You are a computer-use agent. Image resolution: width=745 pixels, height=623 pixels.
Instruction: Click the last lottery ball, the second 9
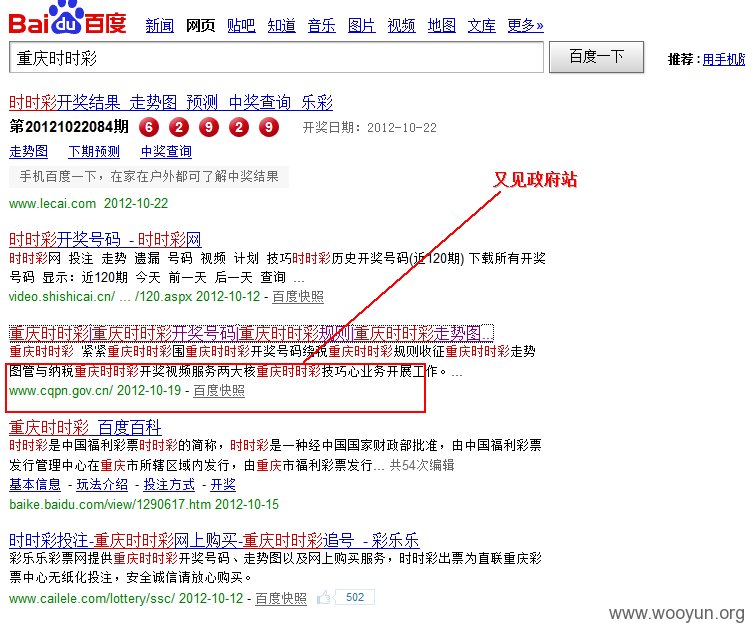click(x=269, y=127)
